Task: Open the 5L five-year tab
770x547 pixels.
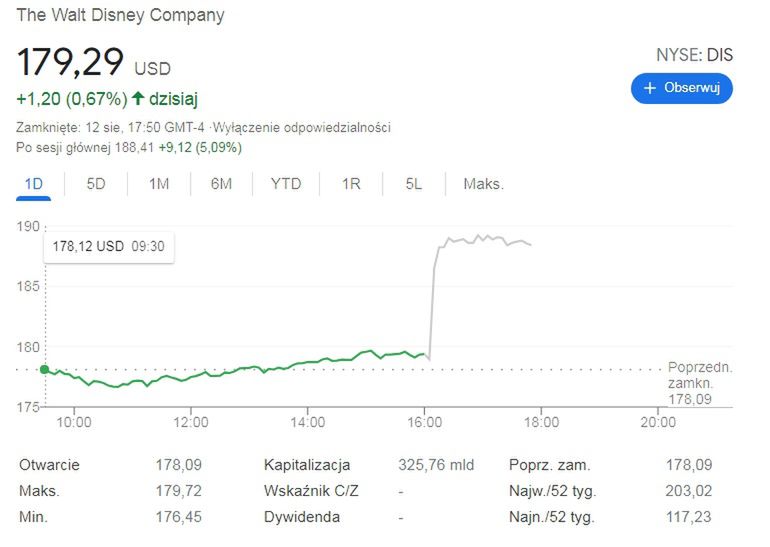Action: pos(413,184)
